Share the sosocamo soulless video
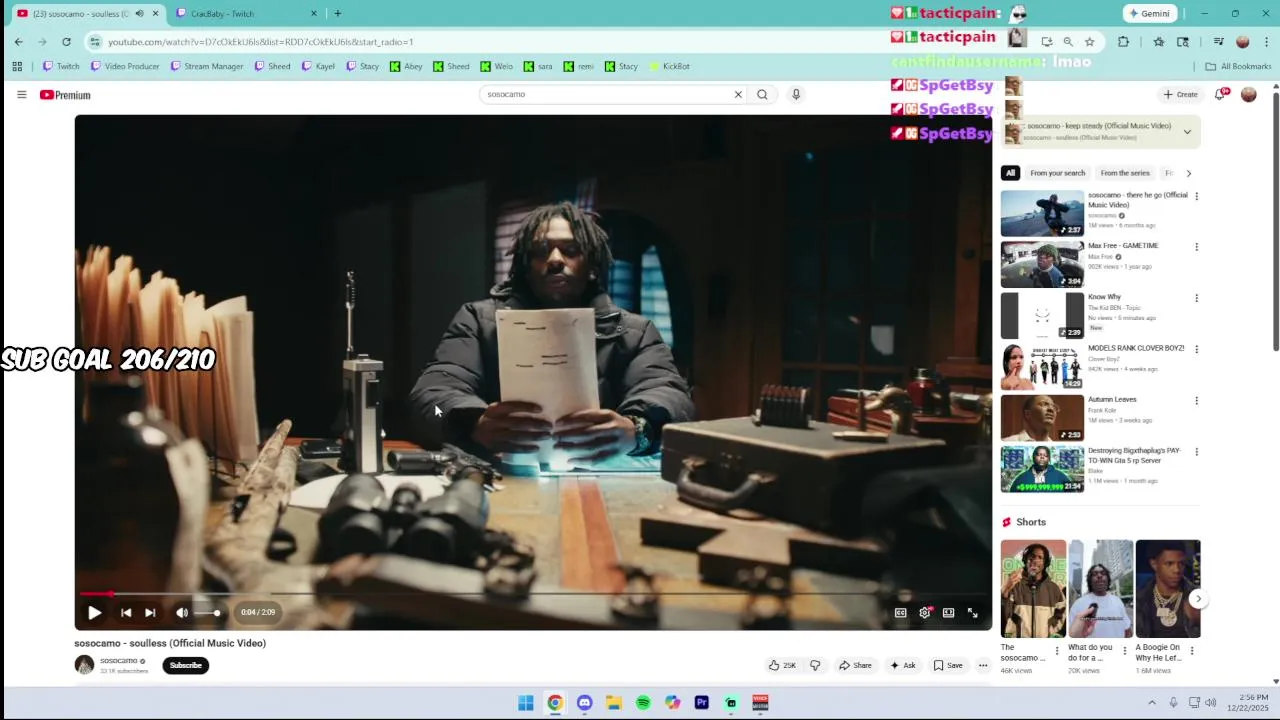This screenshot has height=720, width=1280. coord(855,665)
